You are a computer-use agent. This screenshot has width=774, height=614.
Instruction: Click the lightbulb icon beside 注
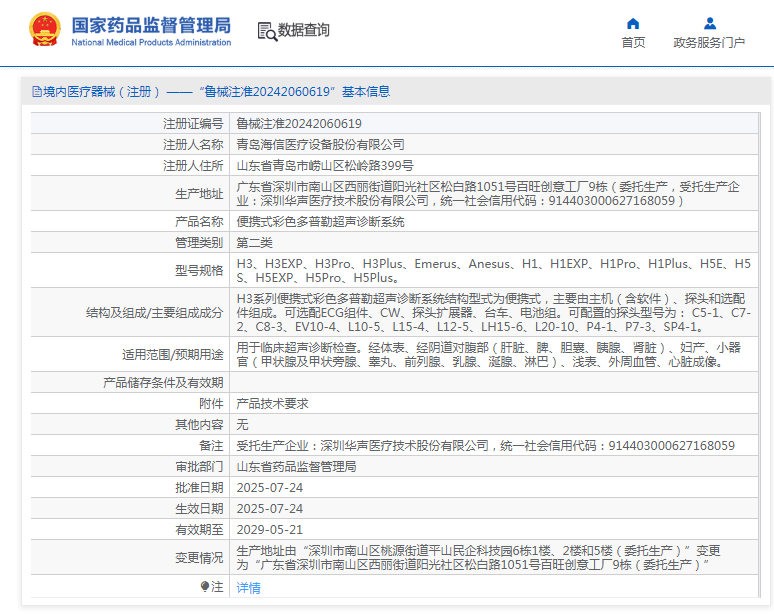tap(205, 587)
